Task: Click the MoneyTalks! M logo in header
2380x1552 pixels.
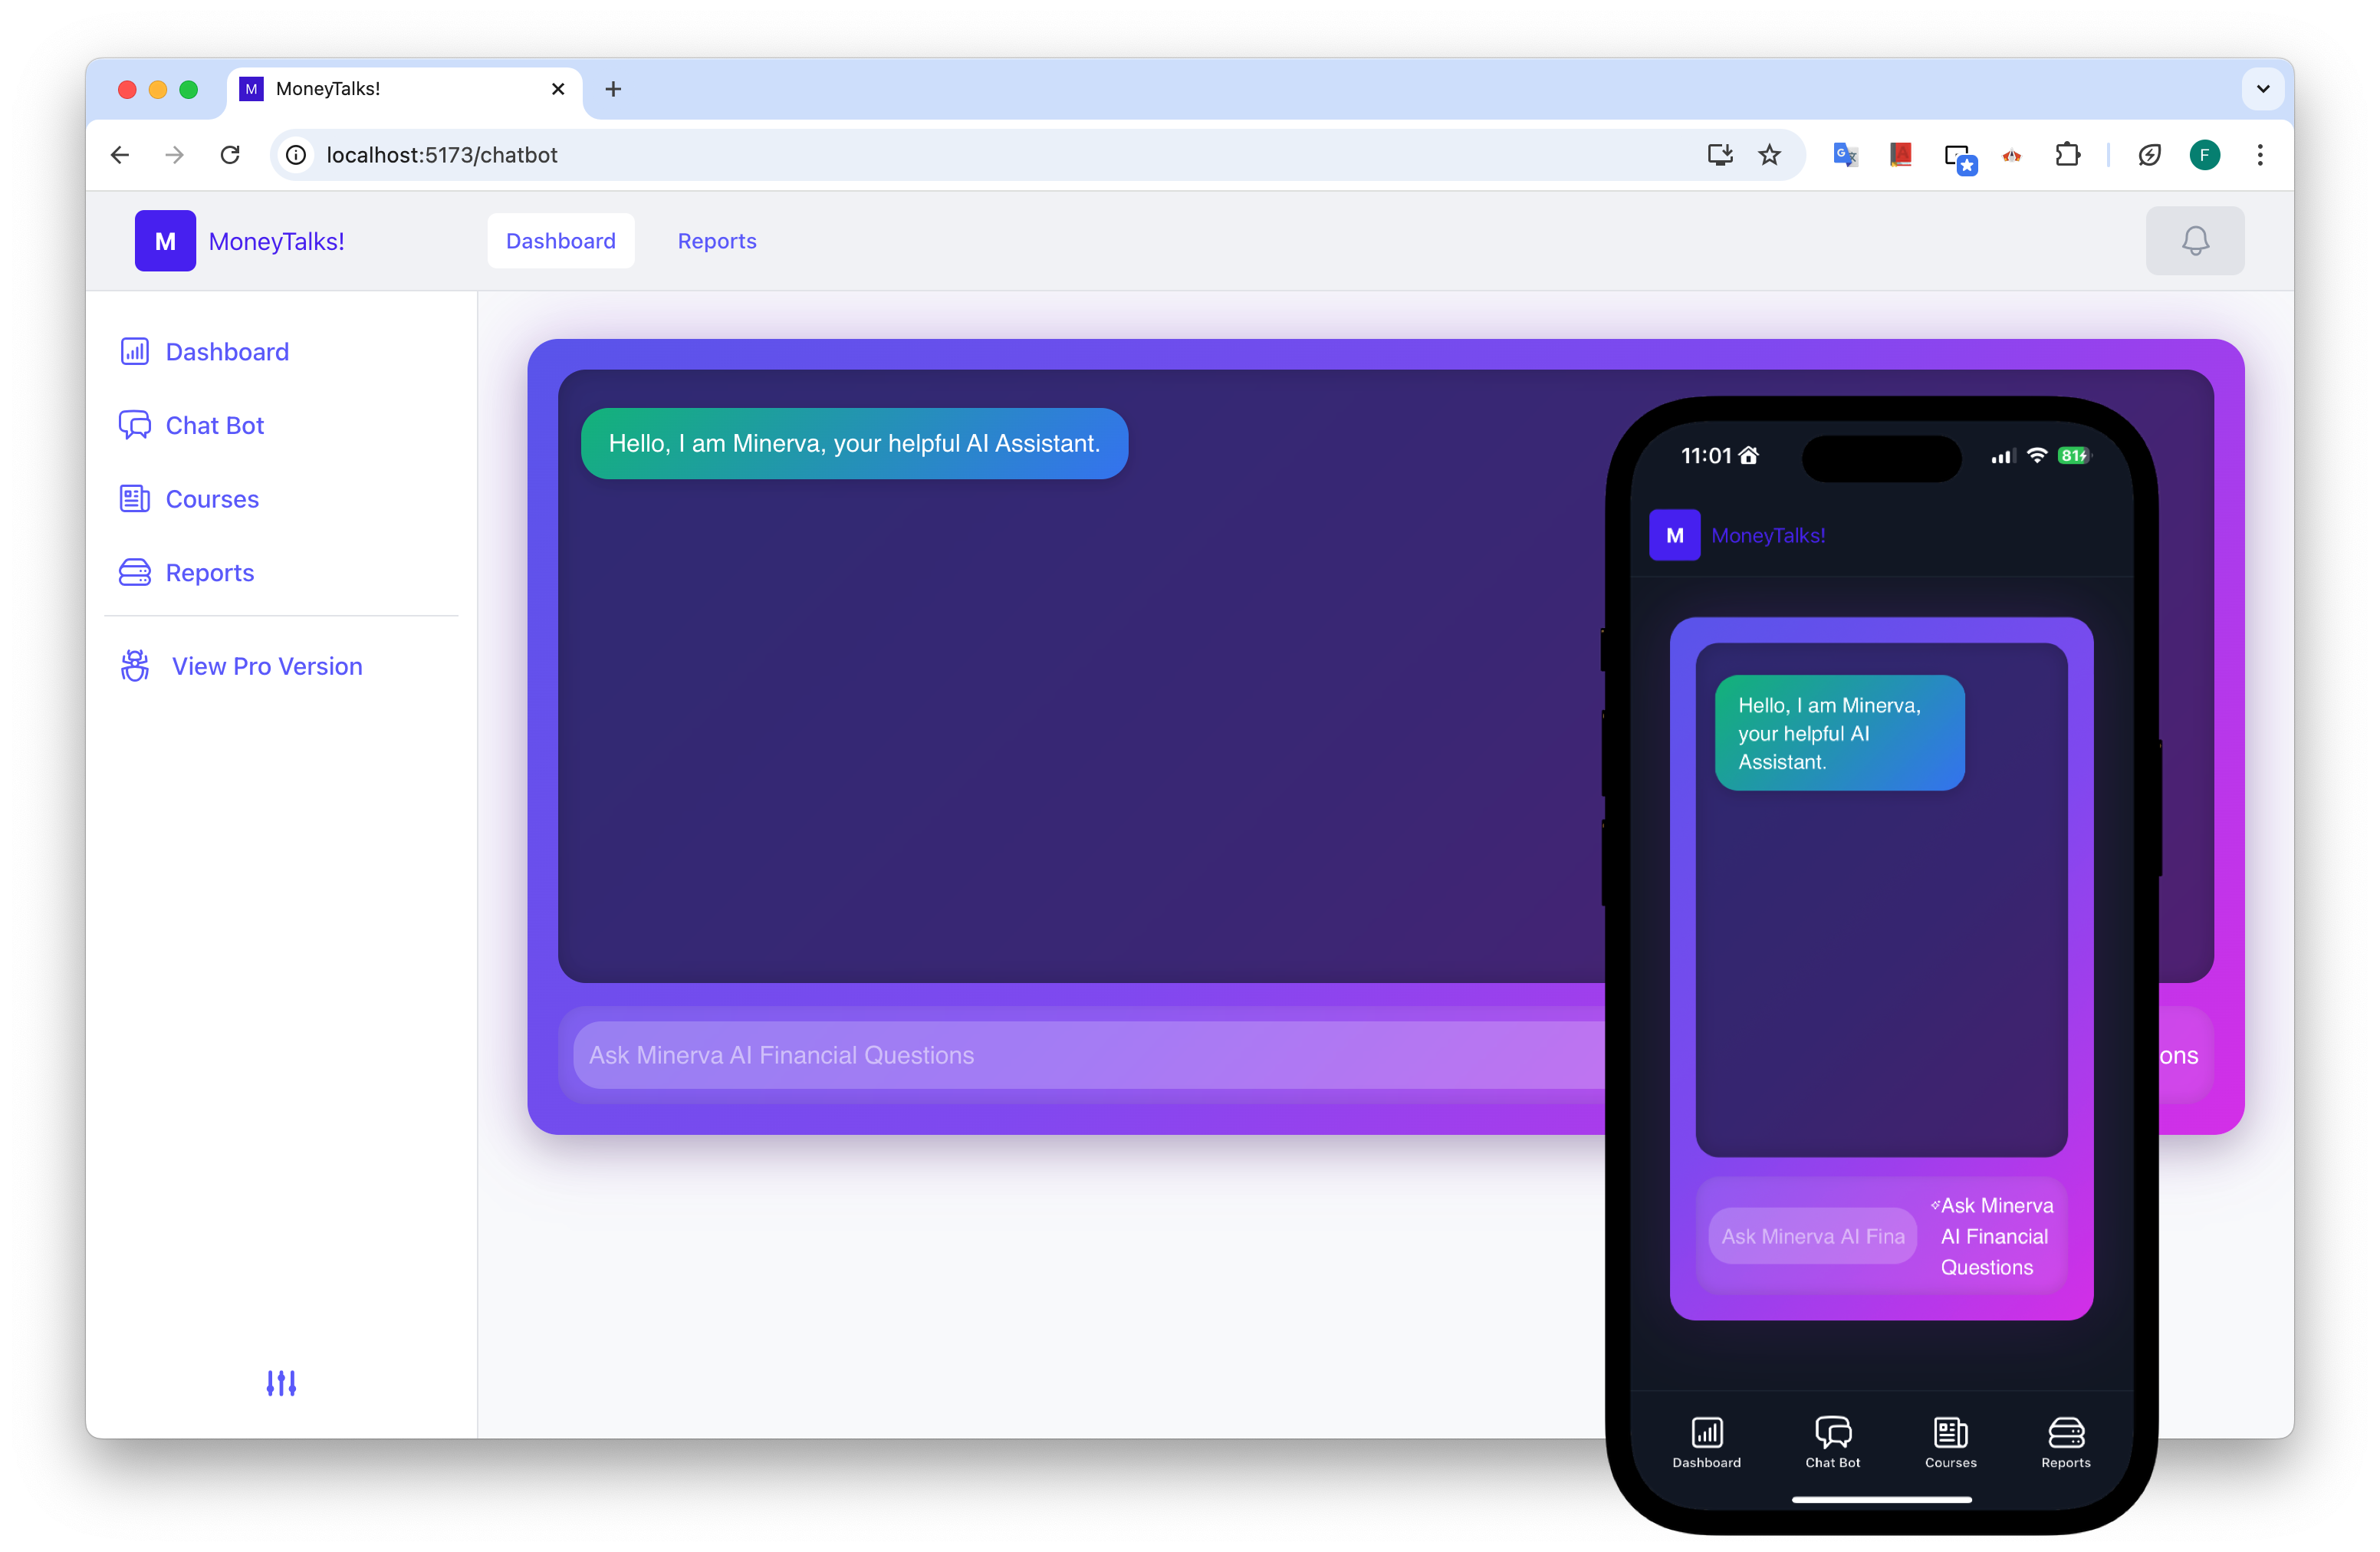Action: (165, 241)
